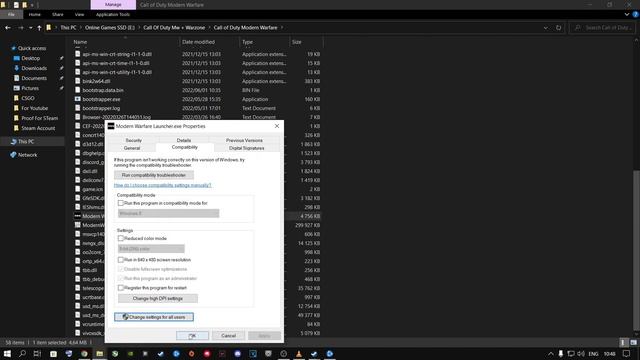
Task: Open the 8-bit color mode dropdown
Action: [x=151, y=249]
